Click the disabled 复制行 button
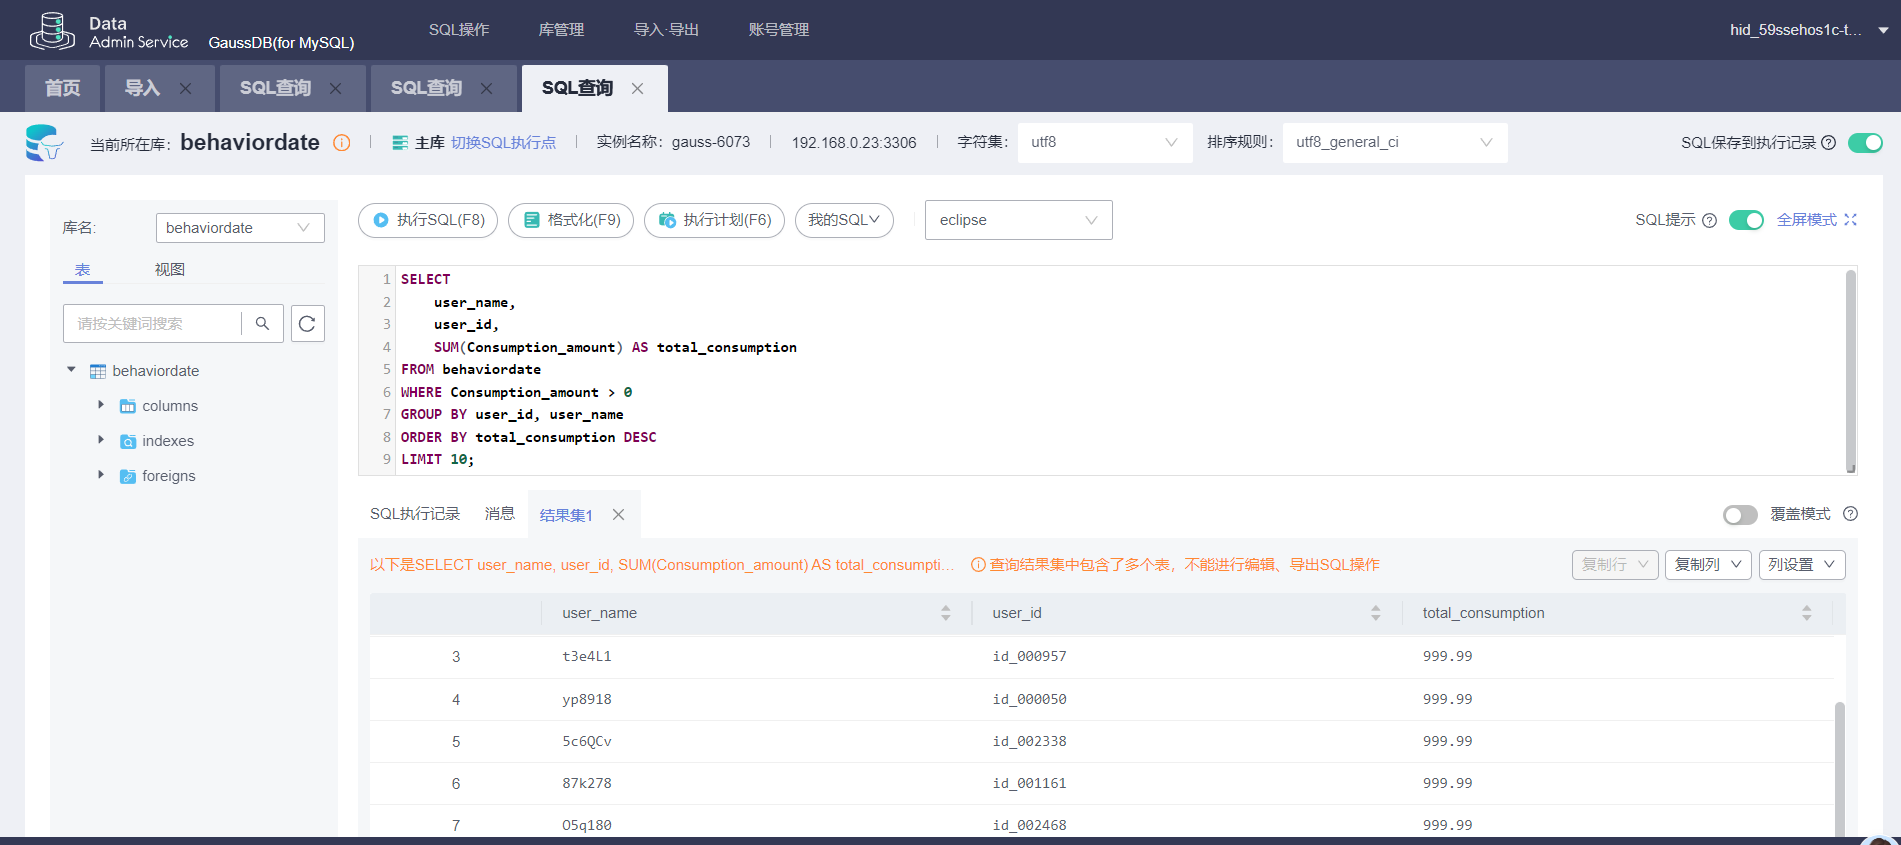This screenshot has height=845, width=1901. coord(1615,565)
